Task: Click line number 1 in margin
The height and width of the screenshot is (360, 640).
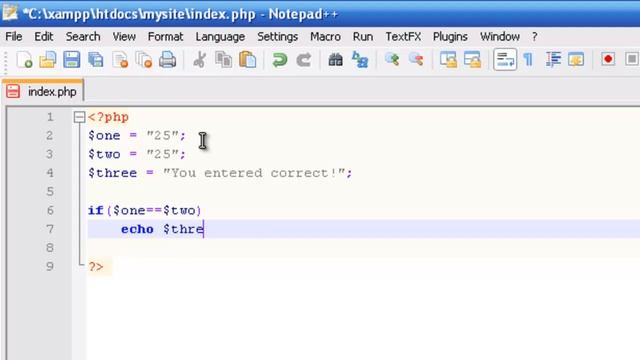Action: click(50, 117)
